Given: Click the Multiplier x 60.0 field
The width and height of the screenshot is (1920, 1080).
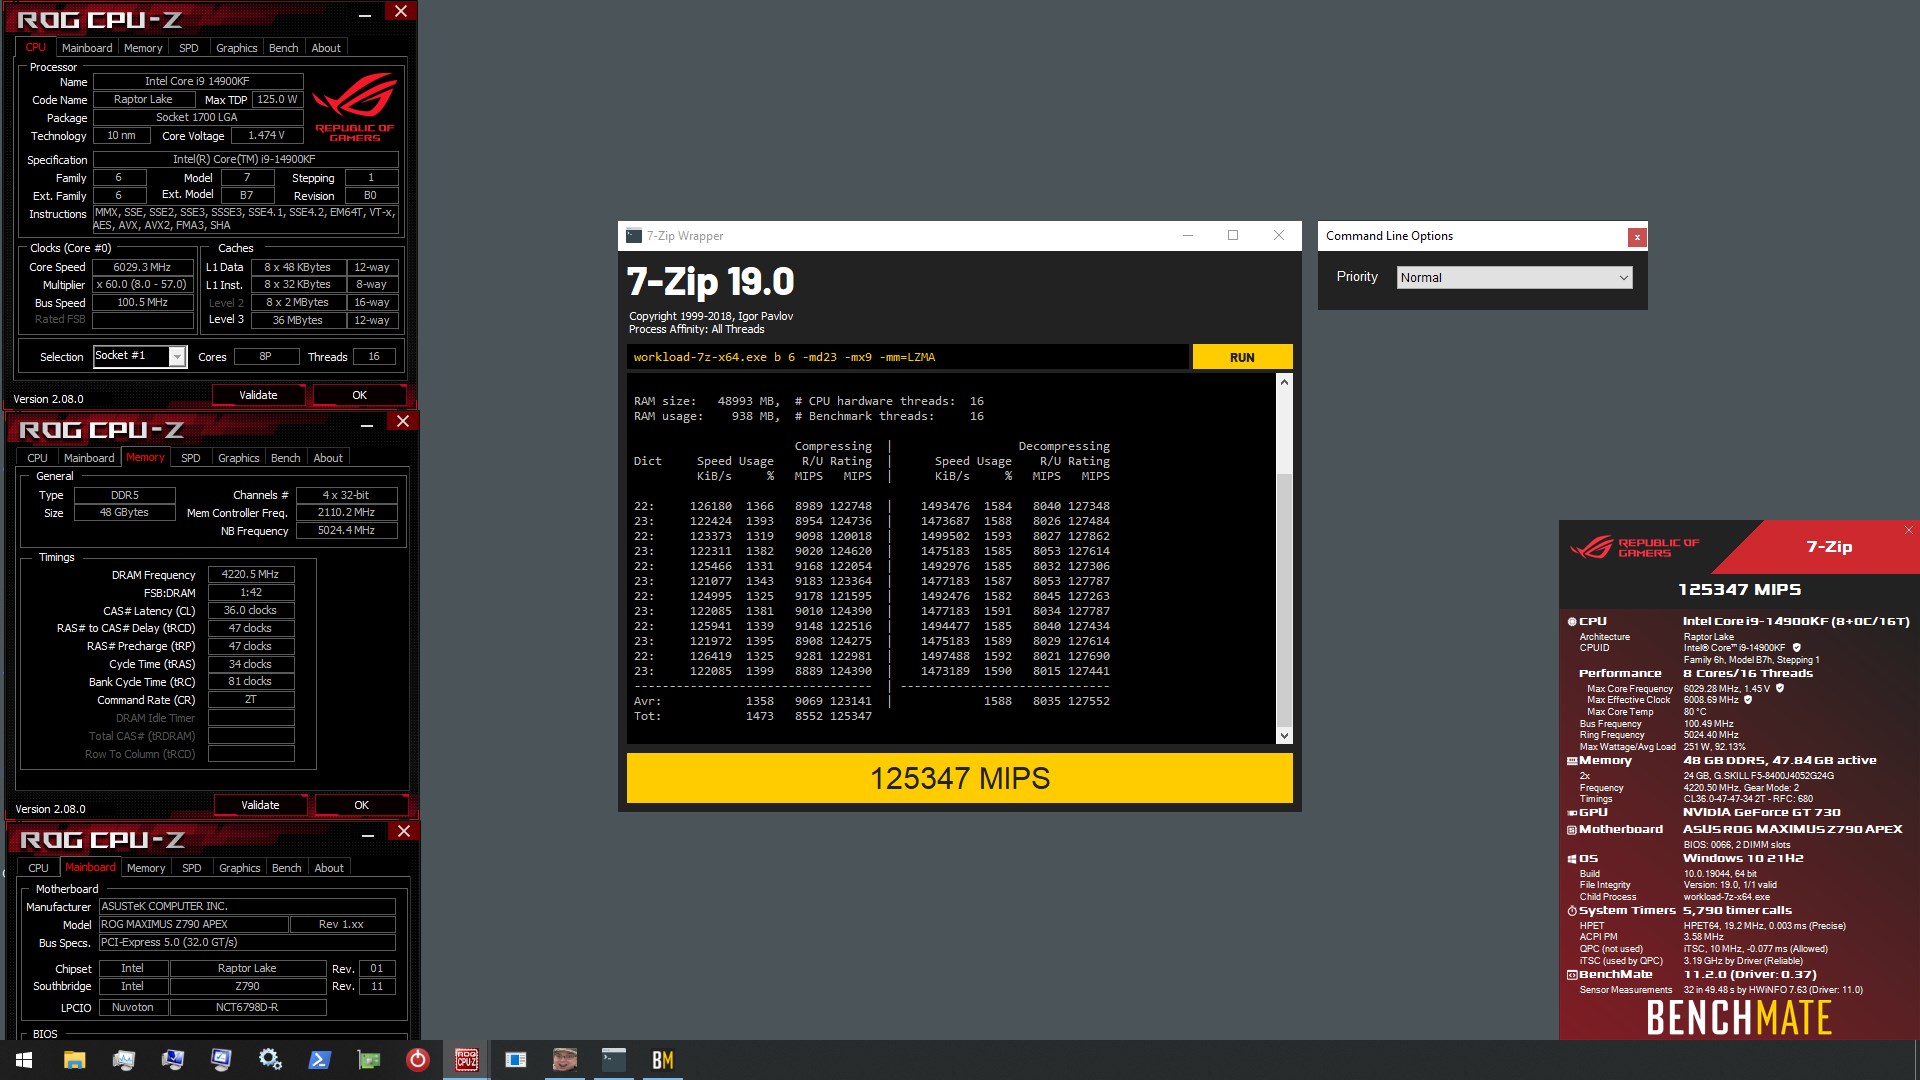Looking at the screenshot, I should point(143,284).
